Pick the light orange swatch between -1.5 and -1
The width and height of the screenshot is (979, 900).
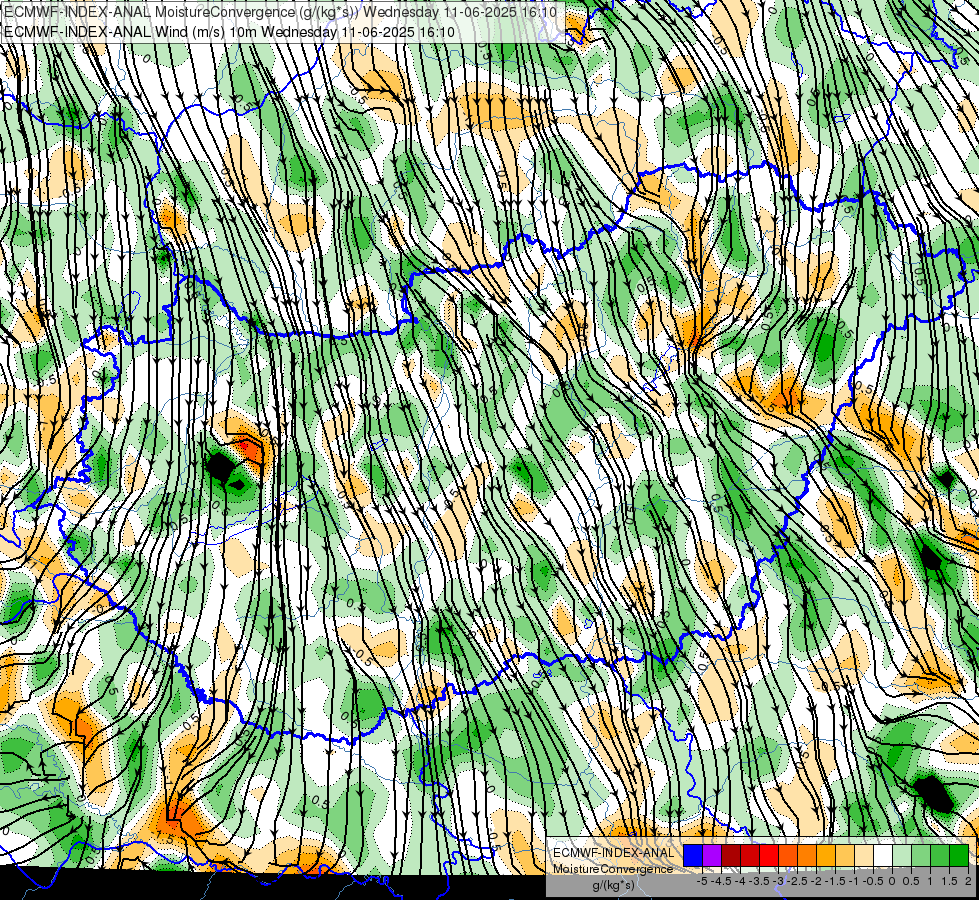845,855
